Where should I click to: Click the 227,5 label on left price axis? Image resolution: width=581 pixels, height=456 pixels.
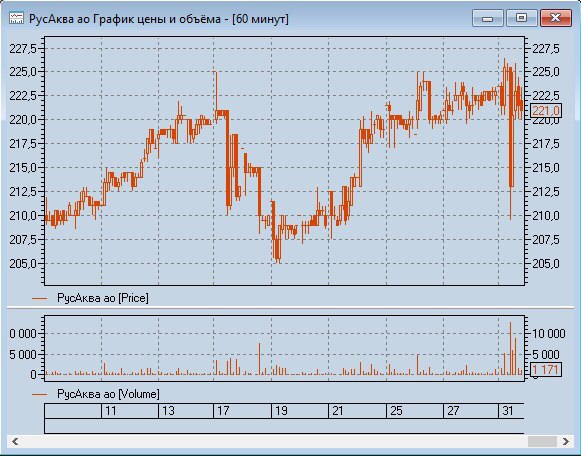(x=23, y=49)
